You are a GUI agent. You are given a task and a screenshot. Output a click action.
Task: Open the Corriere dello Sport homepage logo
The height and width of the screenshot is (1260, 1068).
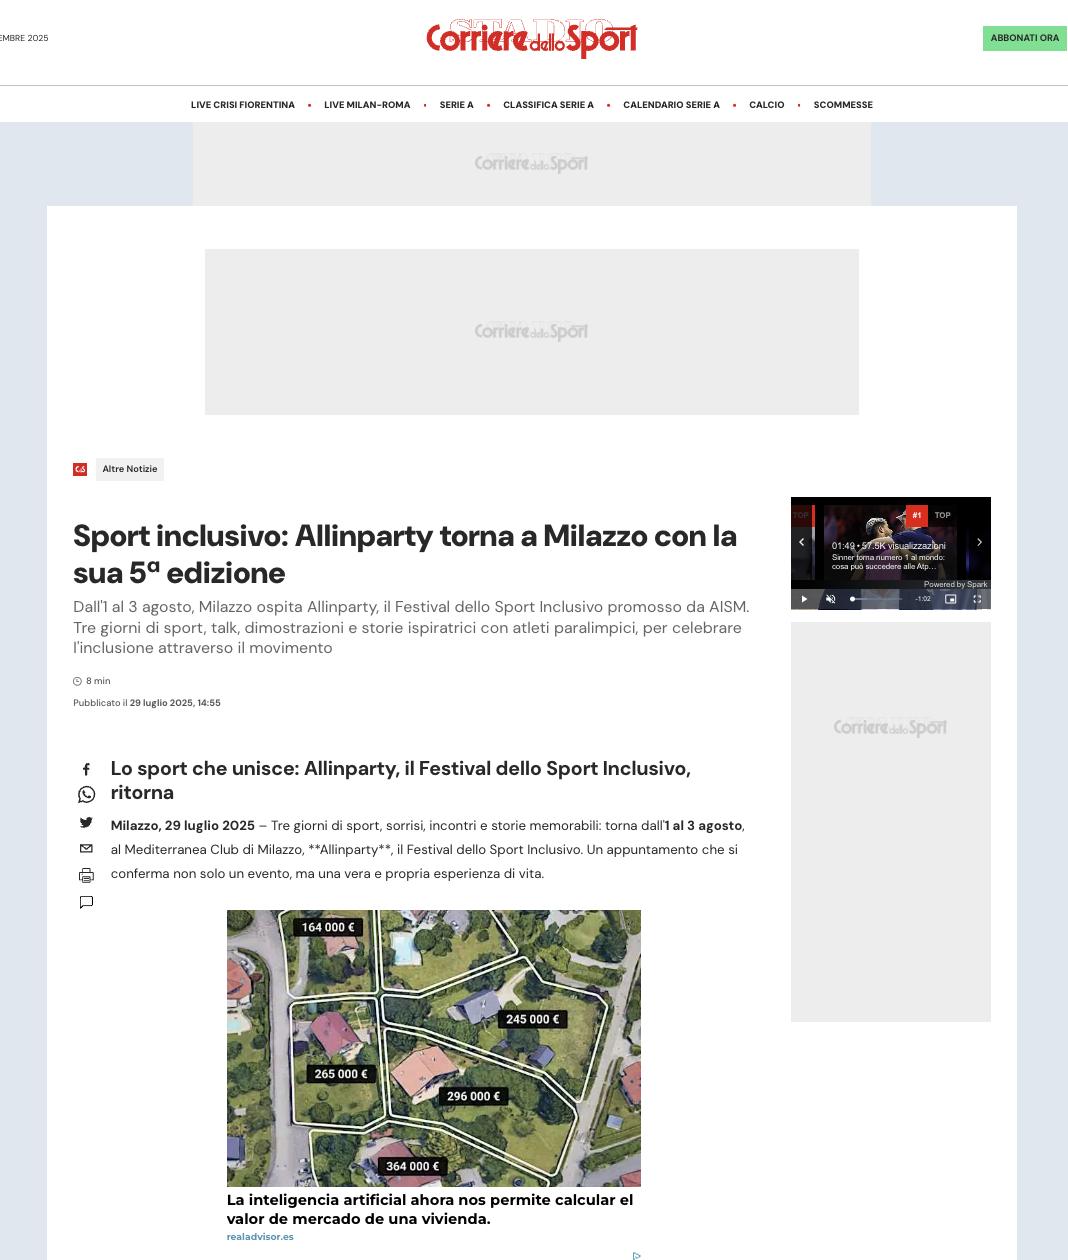click(x=531, y=38)
